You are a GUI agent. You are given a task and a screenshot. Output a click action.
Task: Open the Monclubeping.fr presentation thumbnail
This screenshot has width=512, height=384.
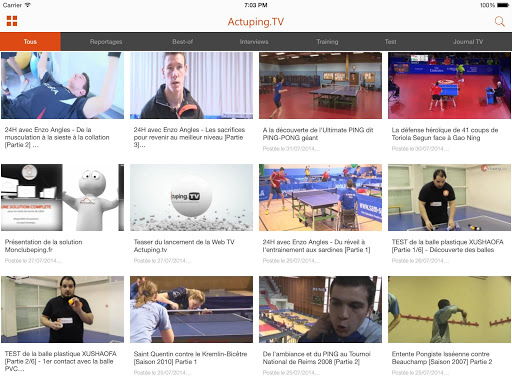click(62, 197)
